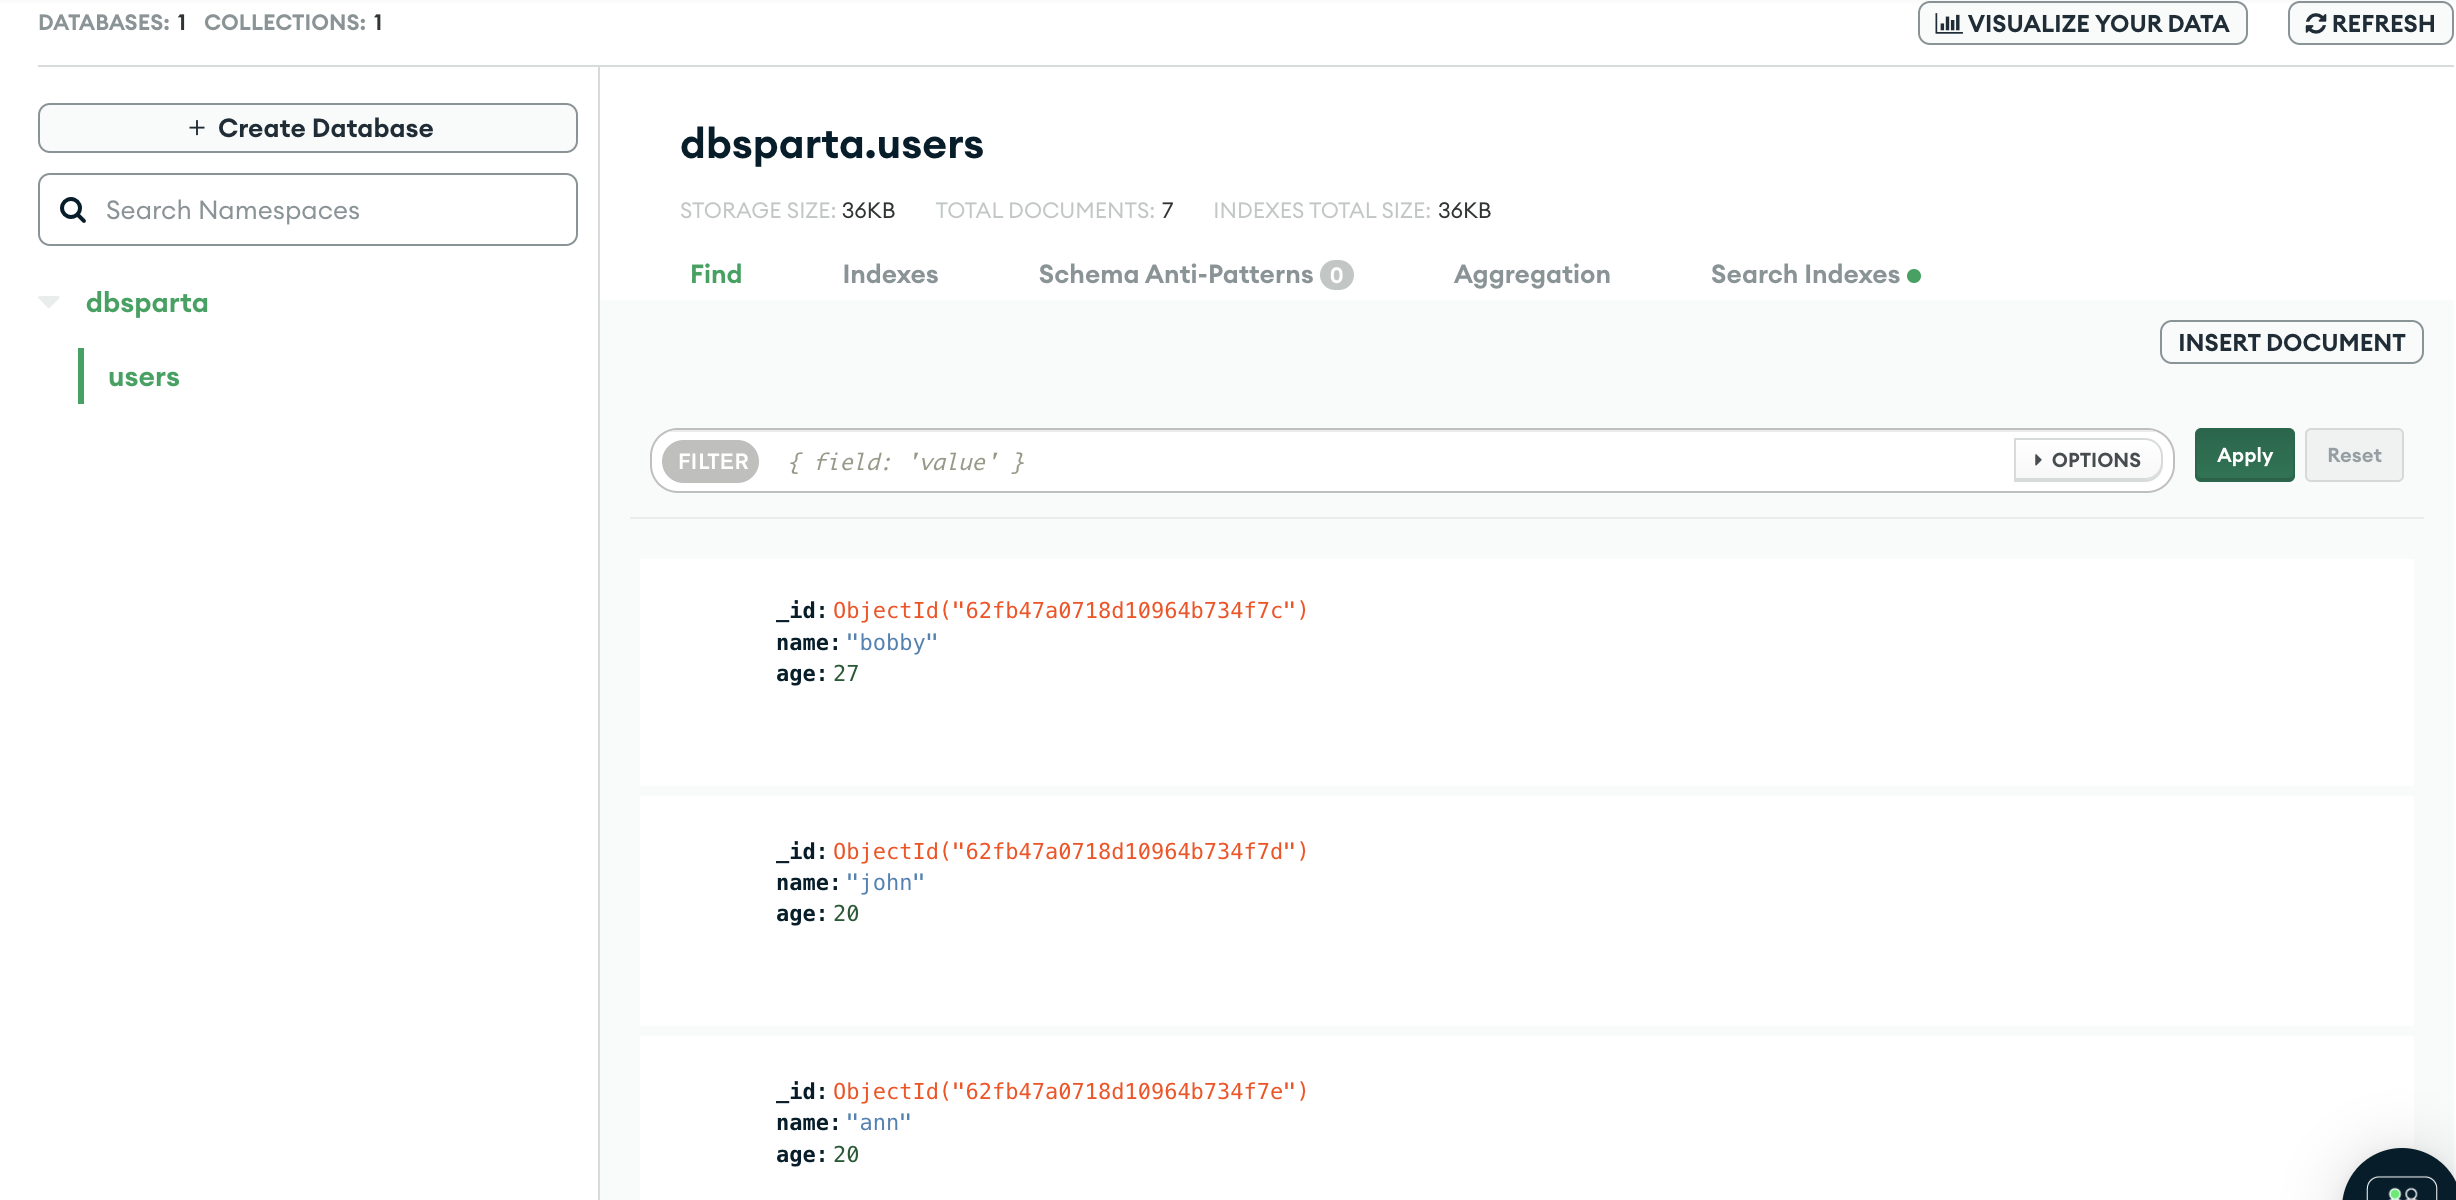Screen dimensions: 2456x1200
Task: Click the dbsparta.users heading
Action: coord(832,144)
